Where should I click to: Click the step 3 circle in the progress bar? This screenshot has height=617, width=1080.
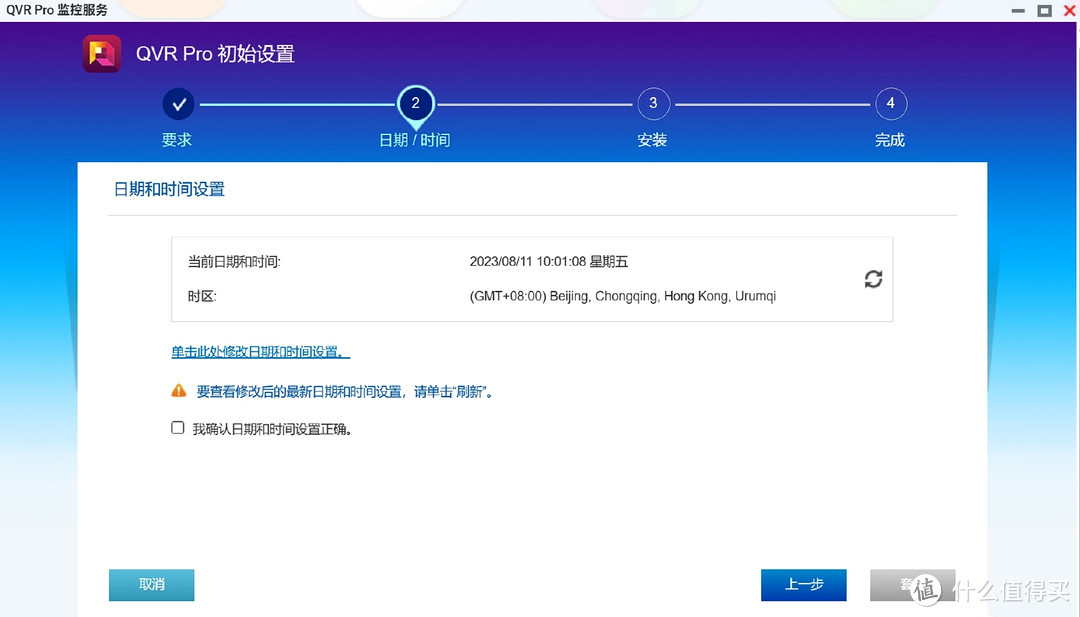[x=653, y=103]
